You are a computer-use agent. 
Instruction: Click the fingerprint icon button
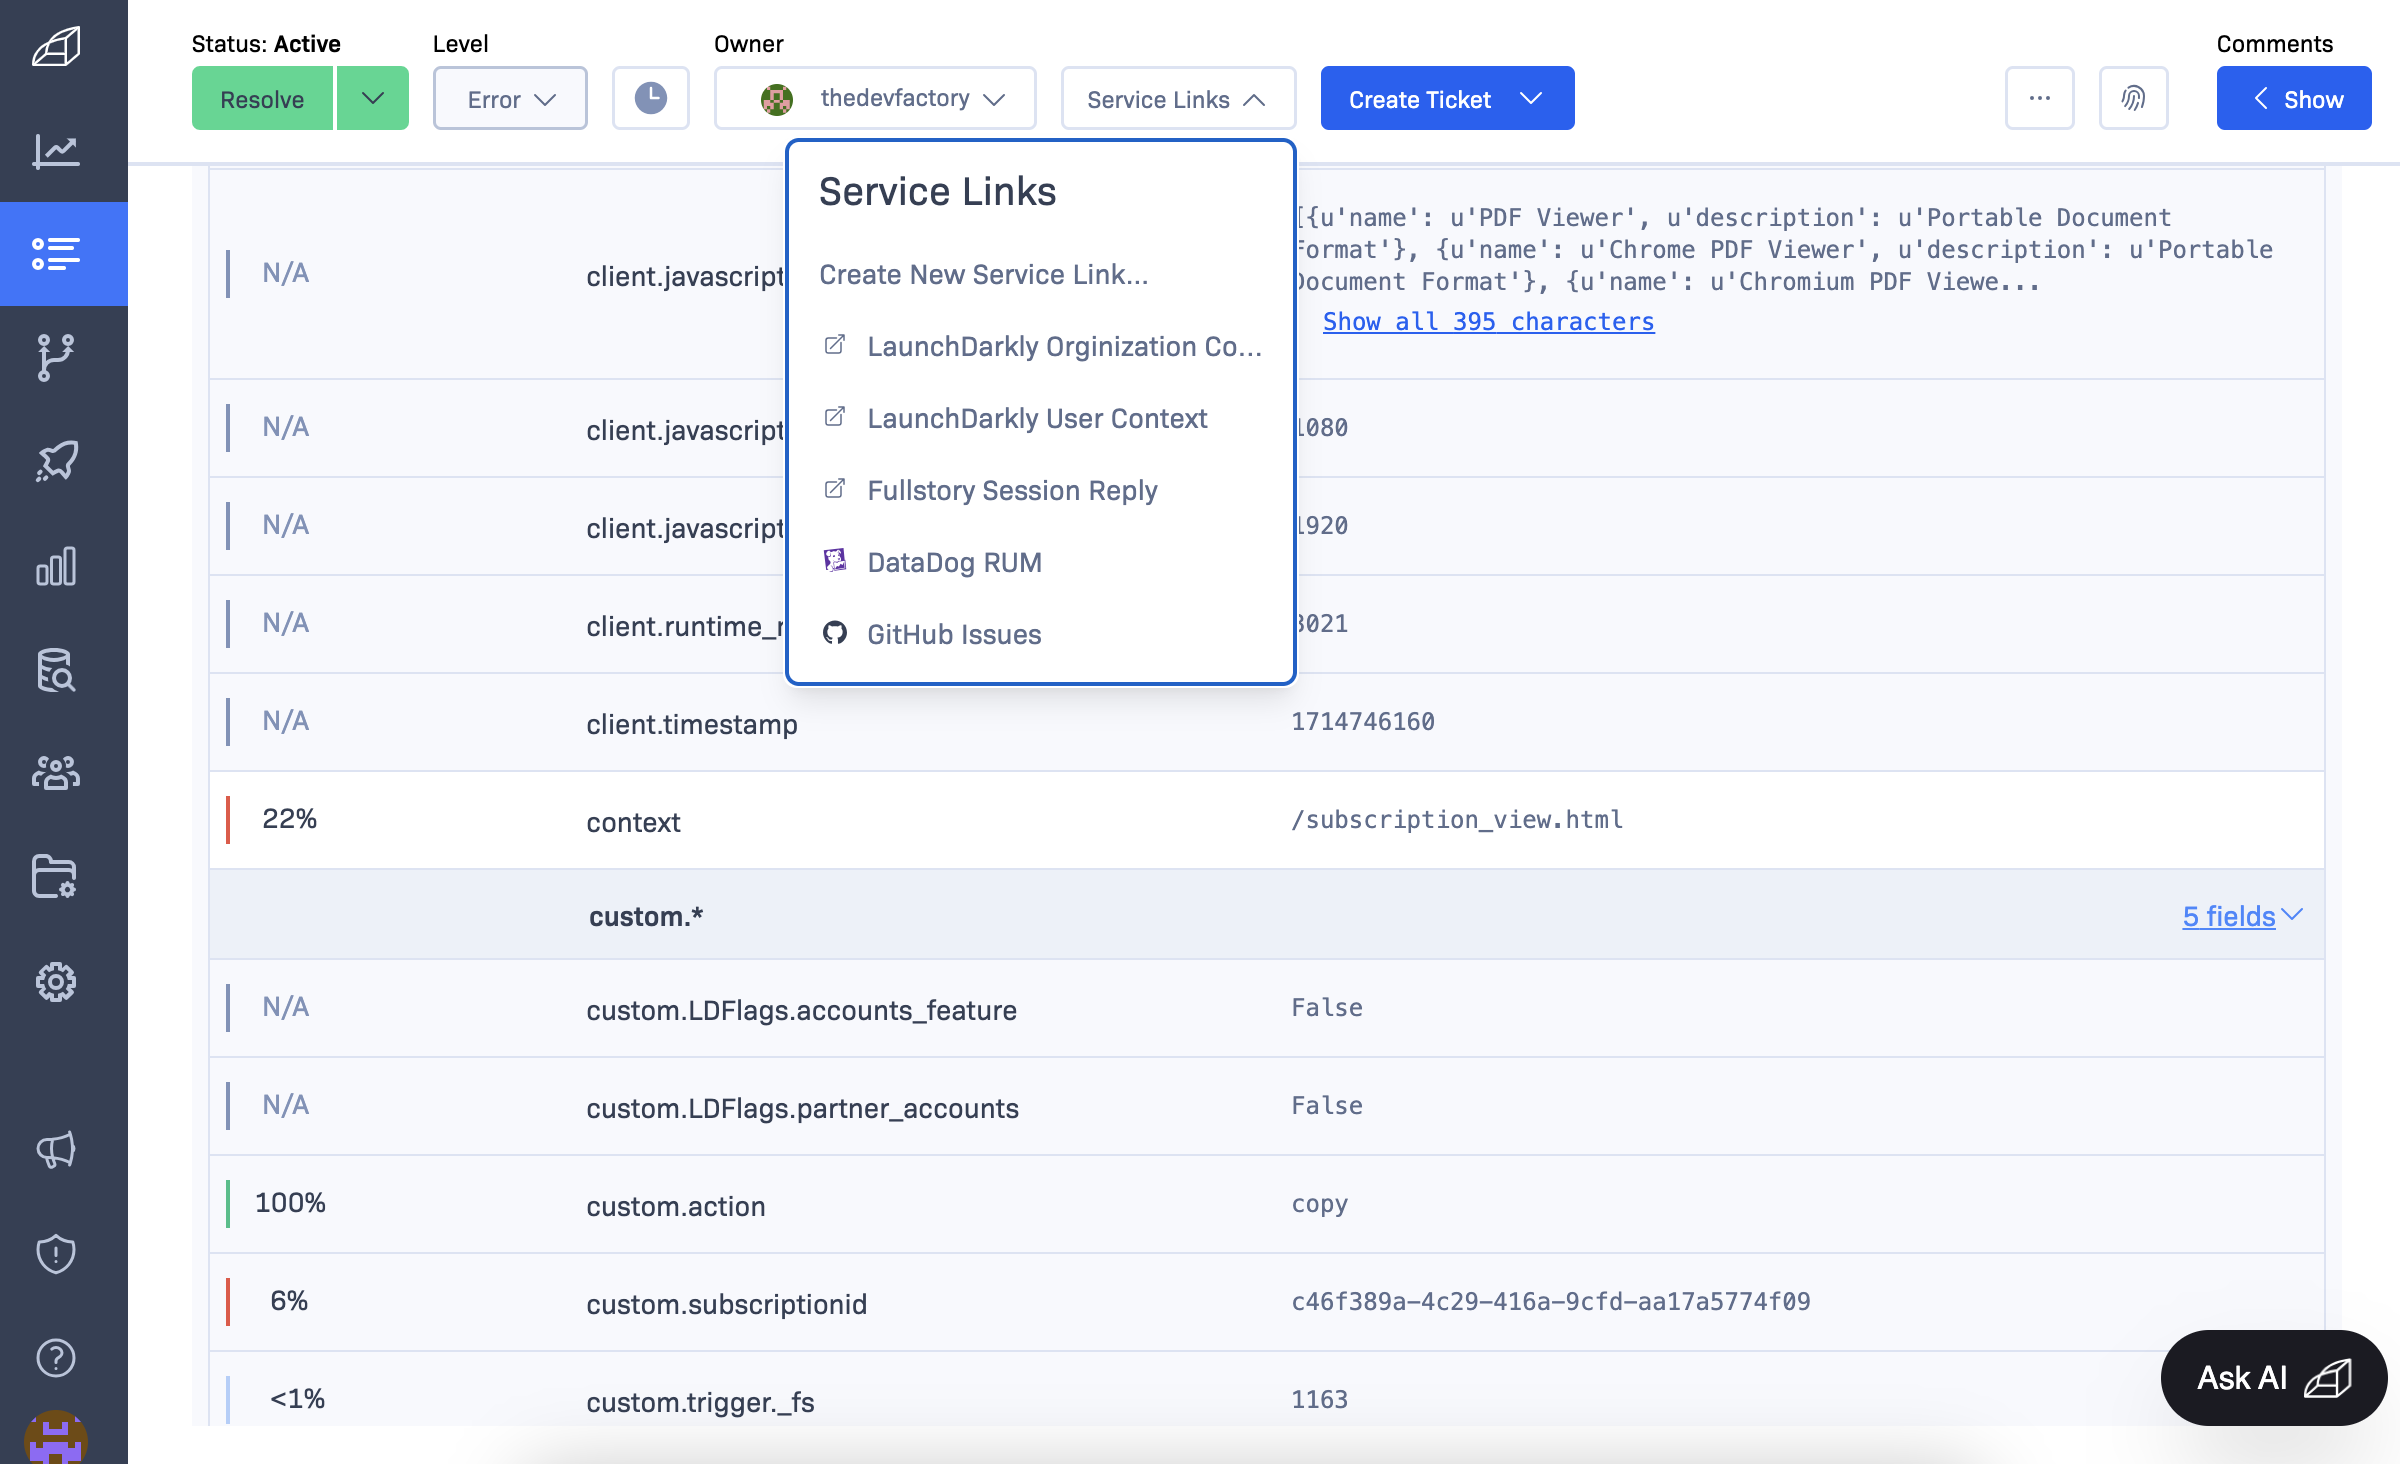2134,98
